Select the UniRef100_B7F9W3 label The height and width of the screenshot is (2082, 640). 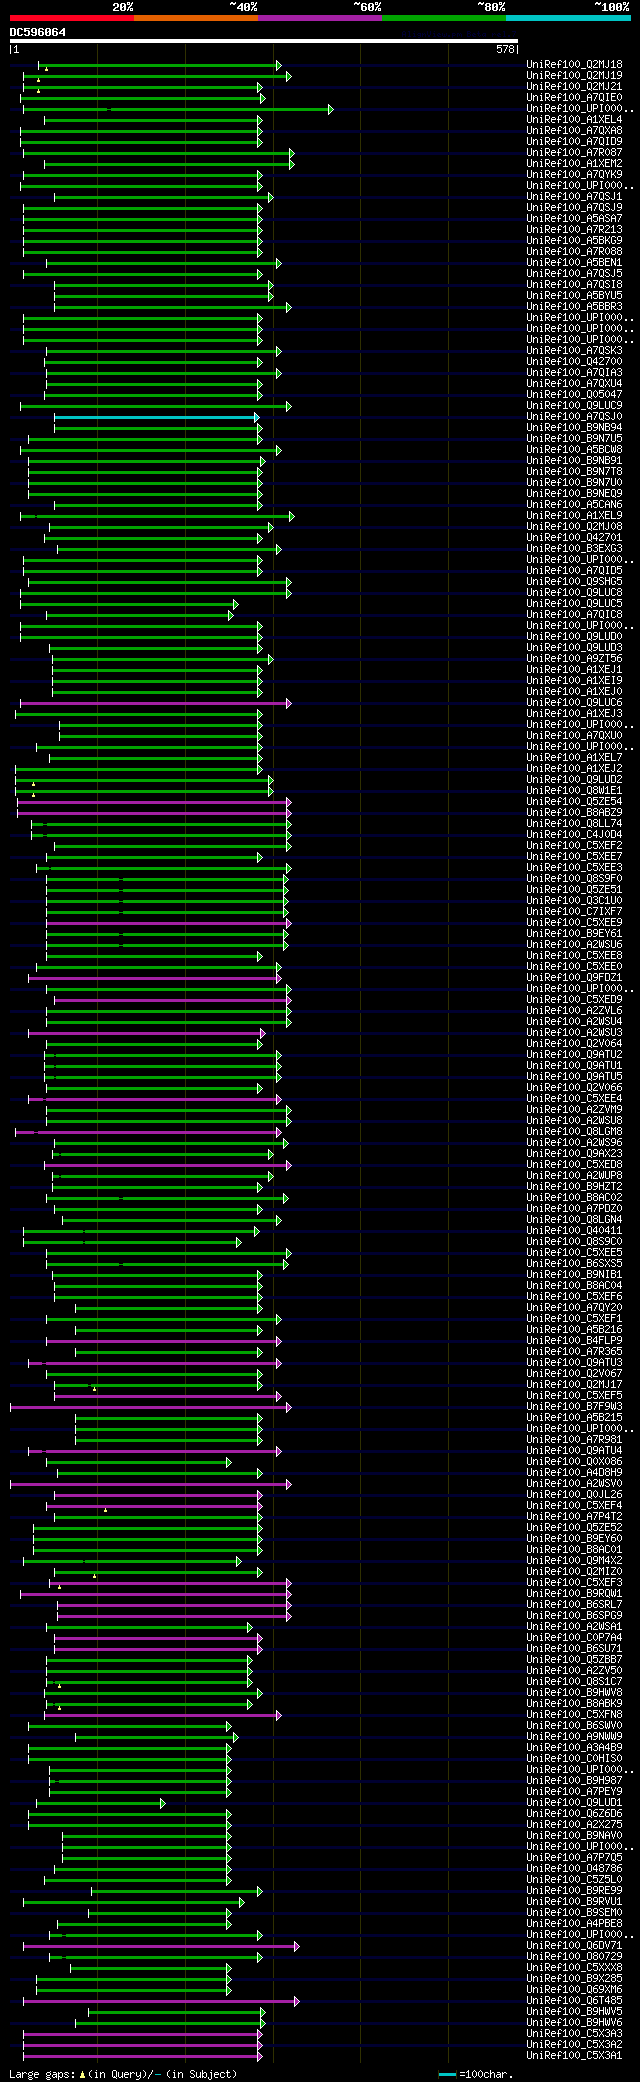click(x=574, y=1407)
